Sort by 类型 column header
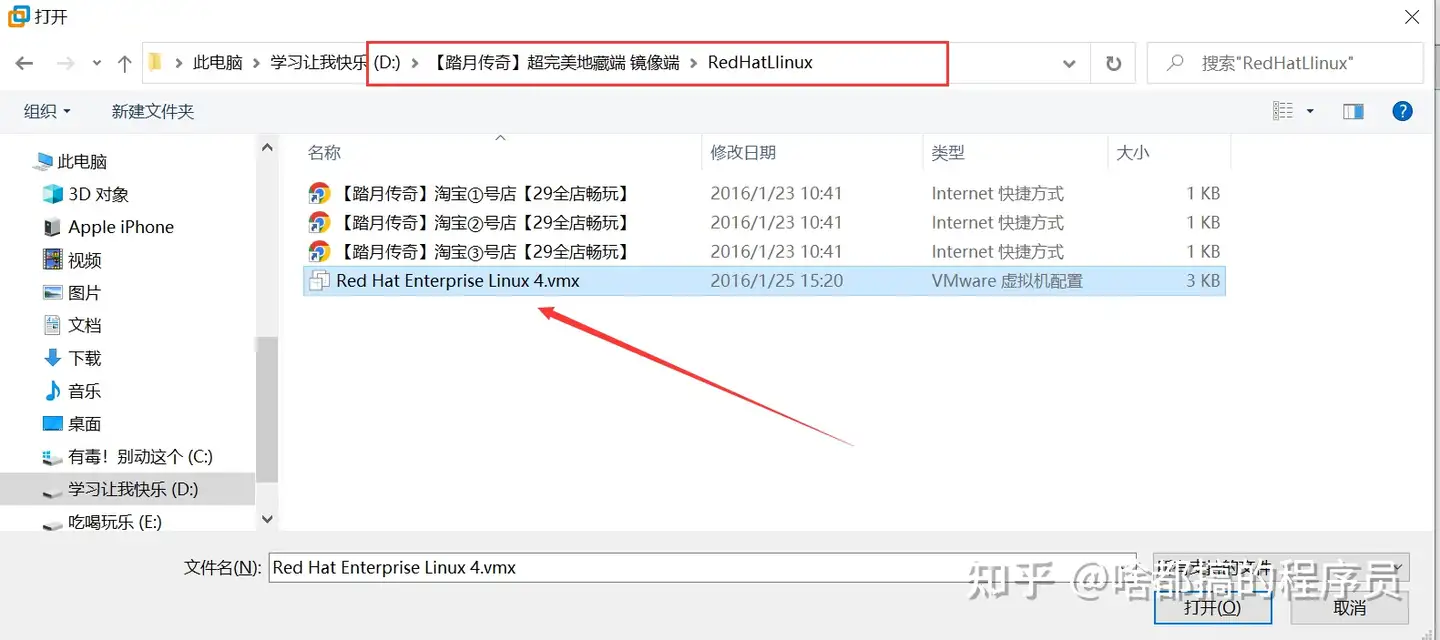 click(948, 153)
